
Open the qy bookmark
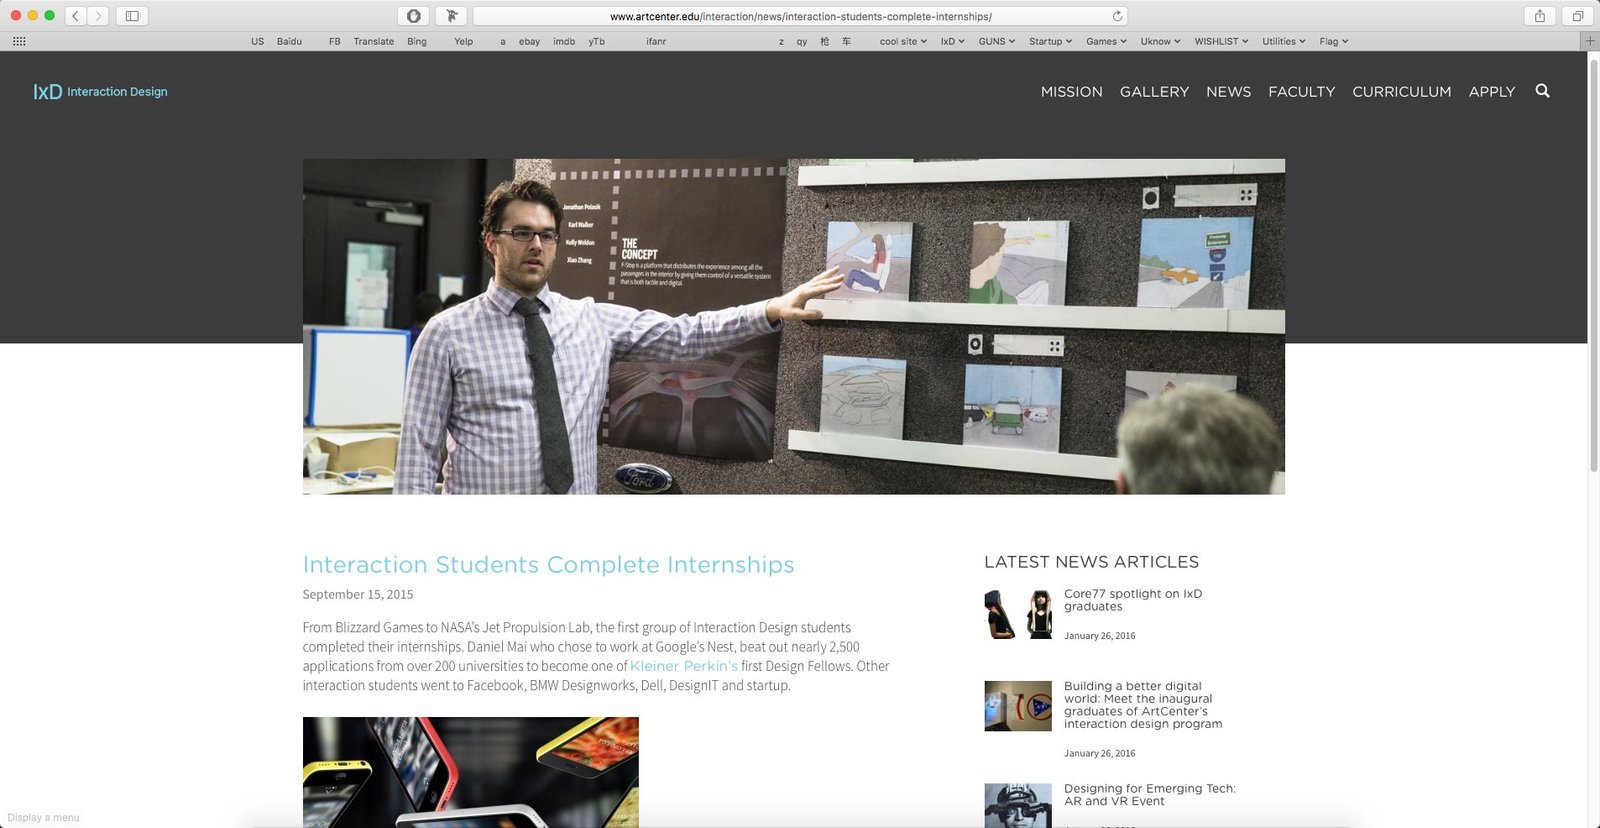click(x=802, y=41)
